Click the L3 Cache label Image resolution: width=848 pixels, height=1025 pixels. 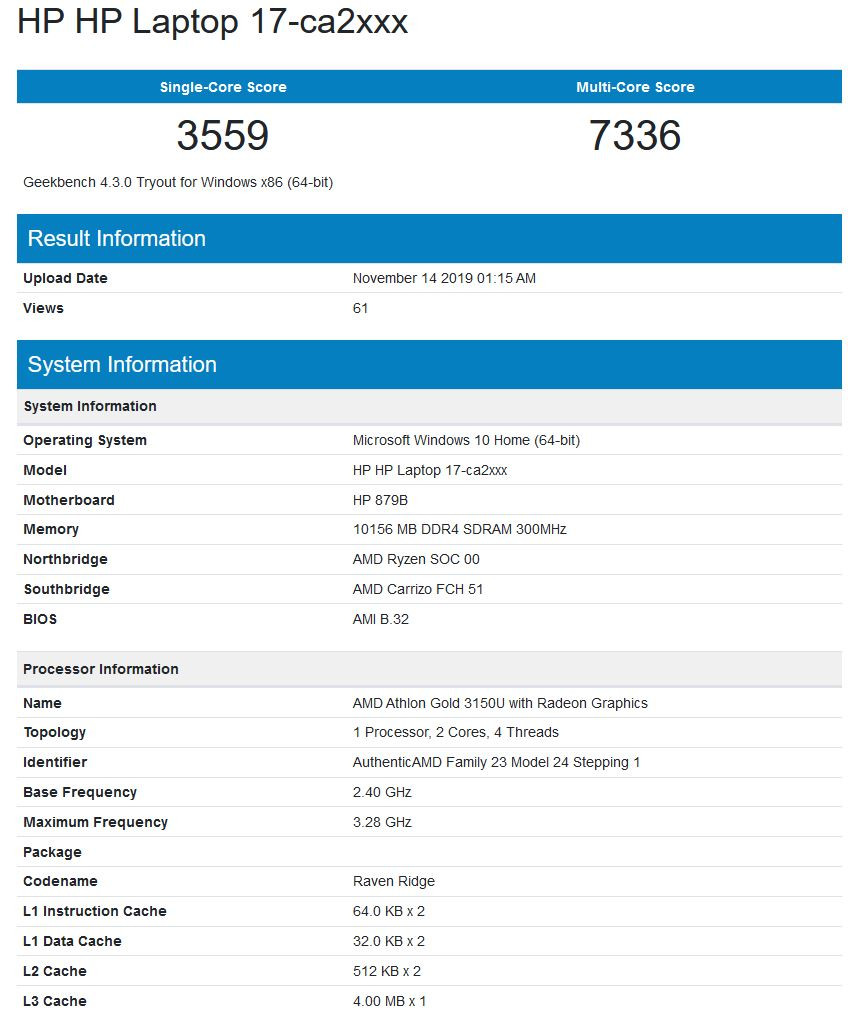(54, 1001)
